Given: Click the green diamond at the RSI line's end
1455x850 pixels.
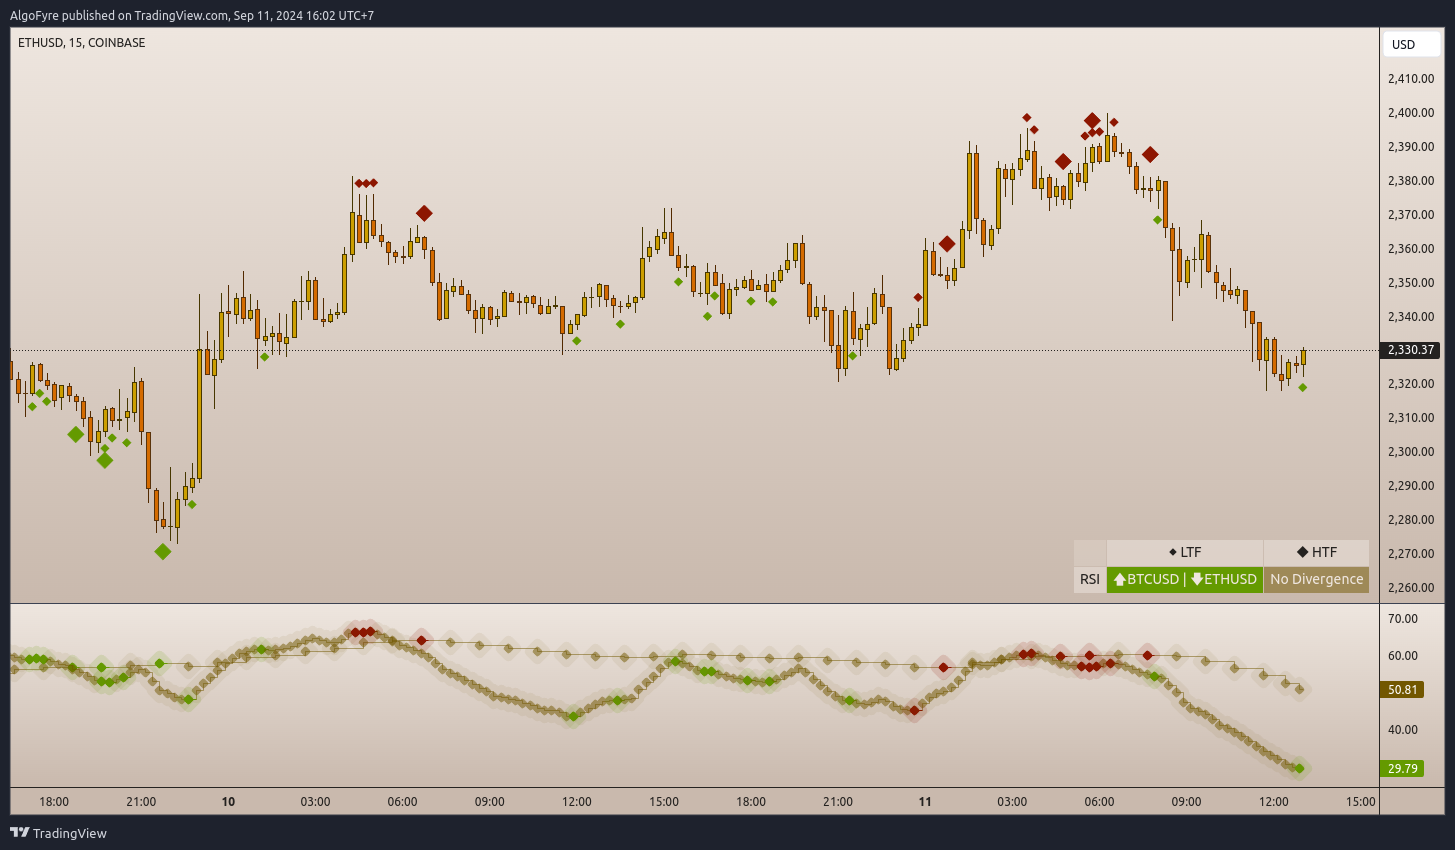Looking at the screenshot, I should pyautogui.click(x=1299, y=768).
